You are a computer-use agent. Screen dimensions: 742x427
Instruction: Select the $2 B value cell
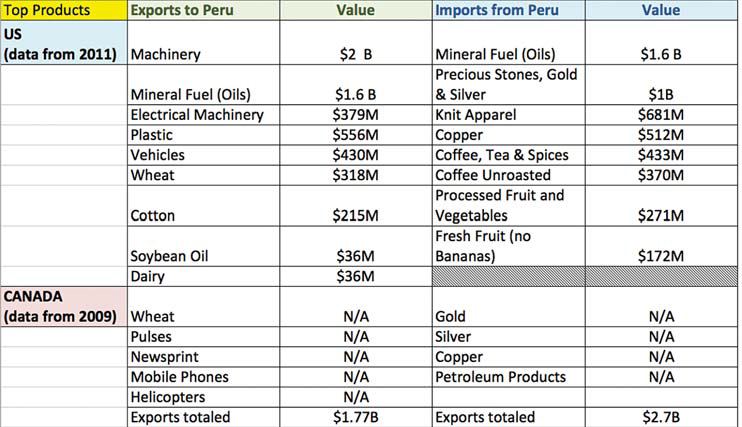(356, 43)
